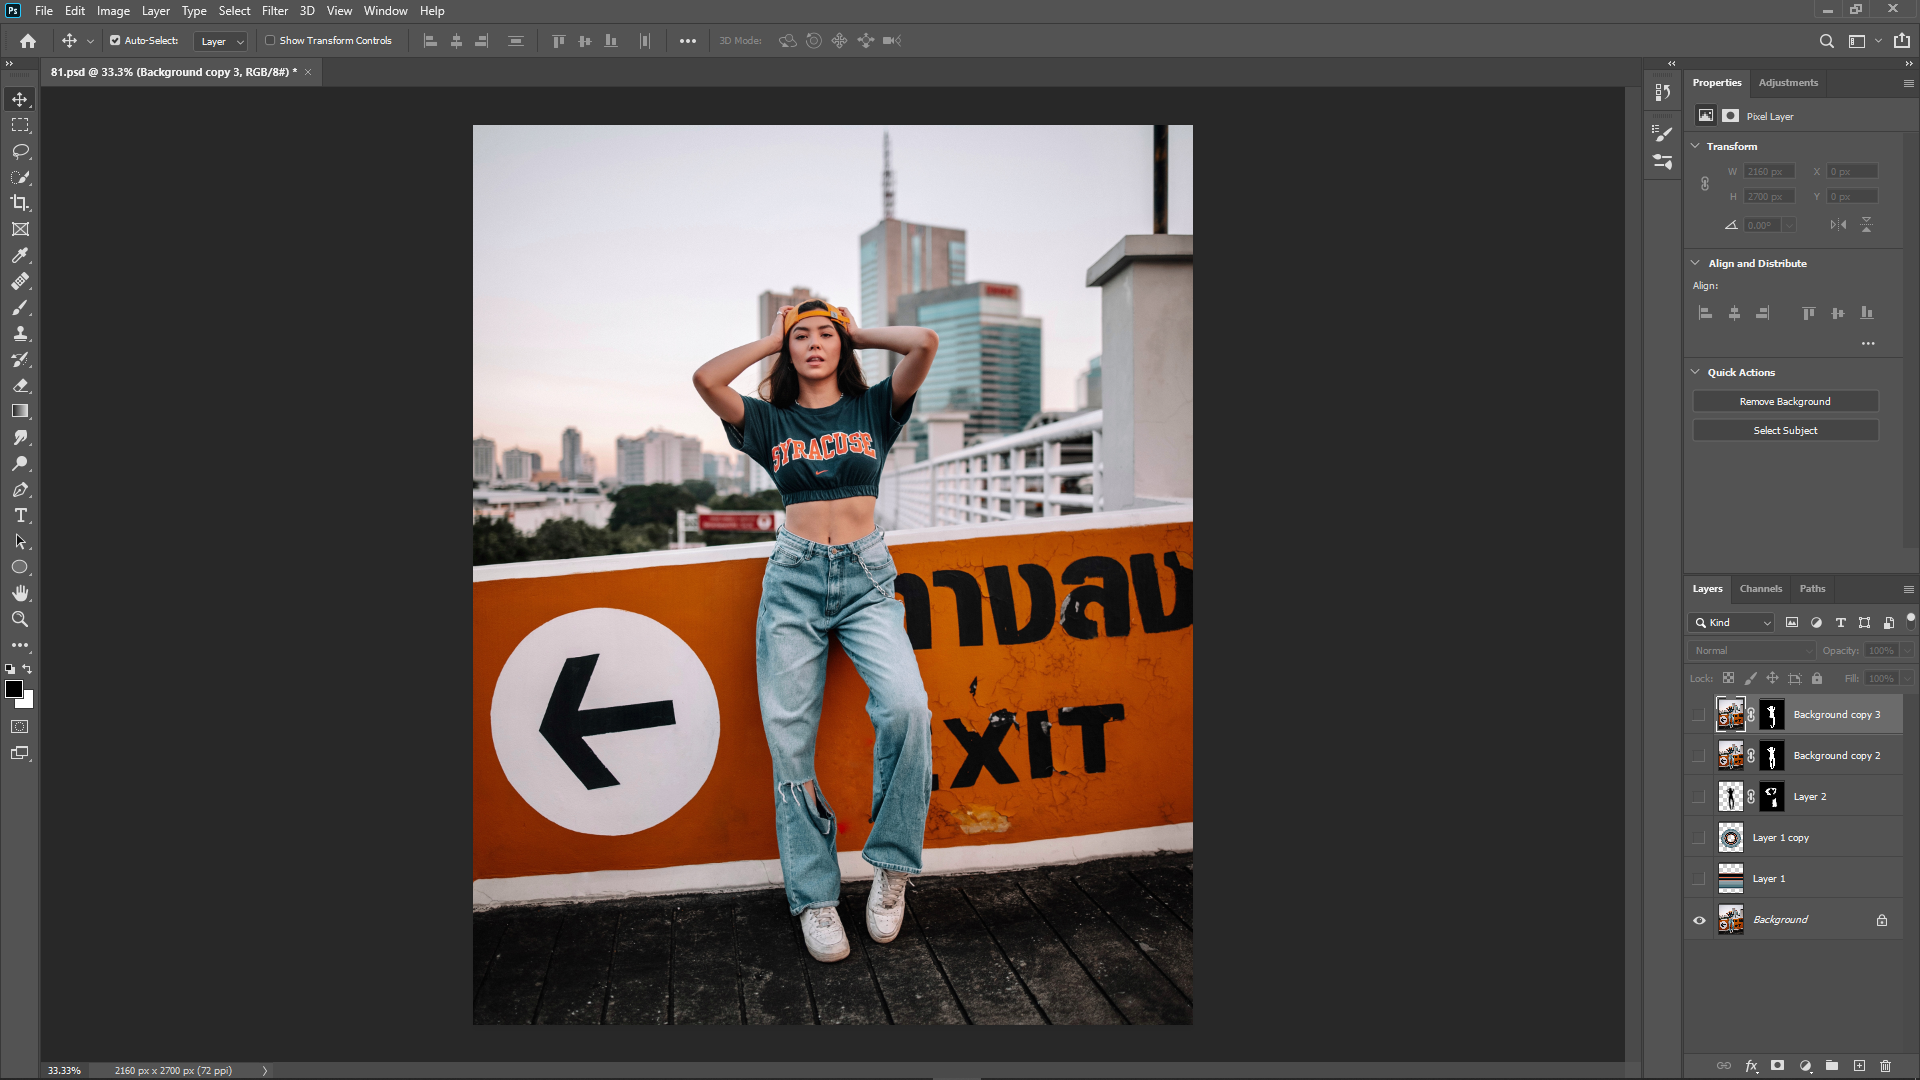Screen dimensions: 1920x1080
Task: Open the Opacity value dropdown
Action: (1907, 651)
